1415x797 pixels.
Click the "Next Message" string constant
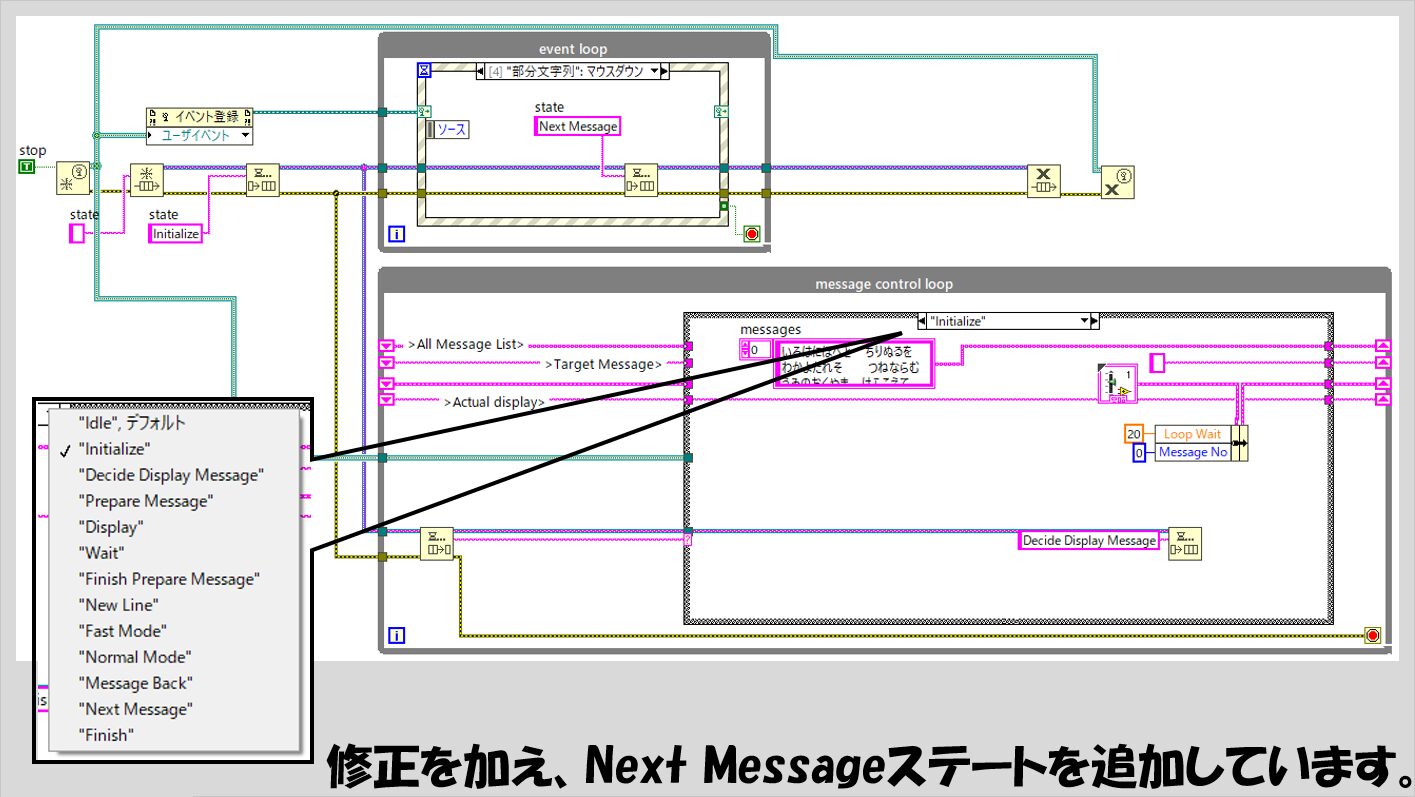click(x=577, y=126)
